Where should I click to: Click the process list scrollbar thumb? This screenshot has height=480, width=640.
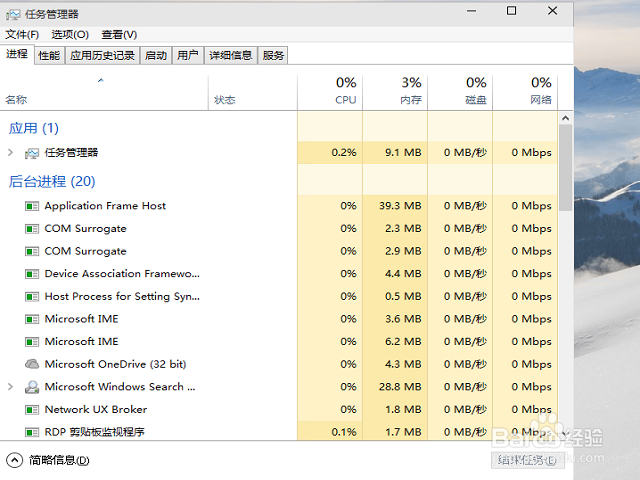pyautogui.click(x=565, y=168)
